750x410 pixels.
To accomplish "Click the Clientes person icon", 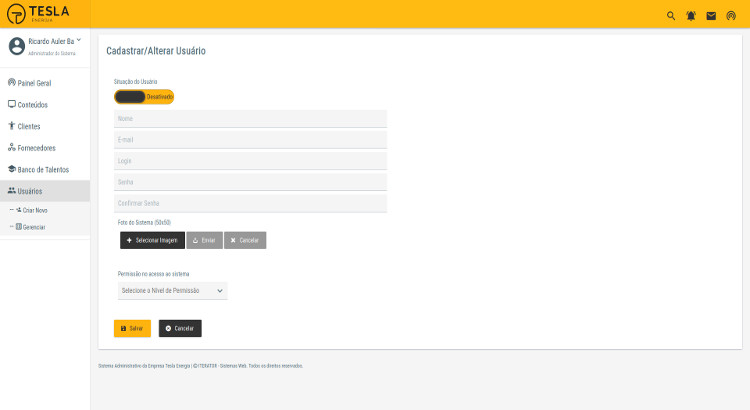I will click(11, 125).
